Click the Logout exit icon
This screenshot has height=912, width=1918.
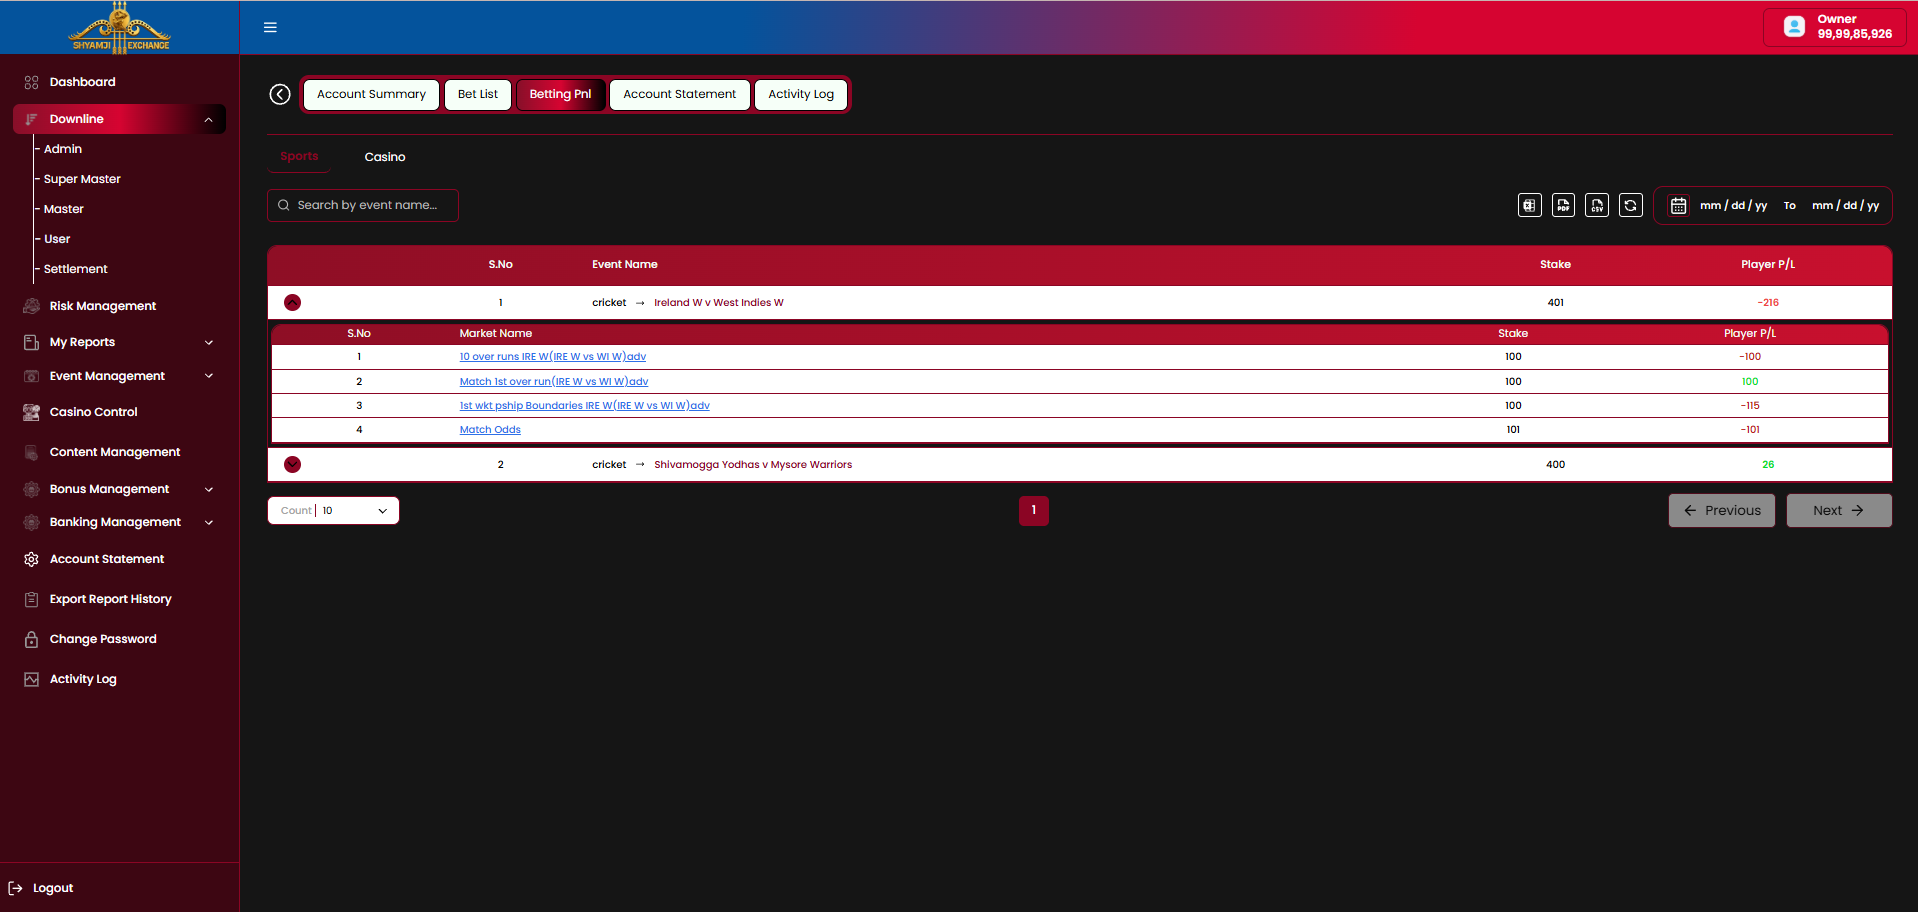15,888
